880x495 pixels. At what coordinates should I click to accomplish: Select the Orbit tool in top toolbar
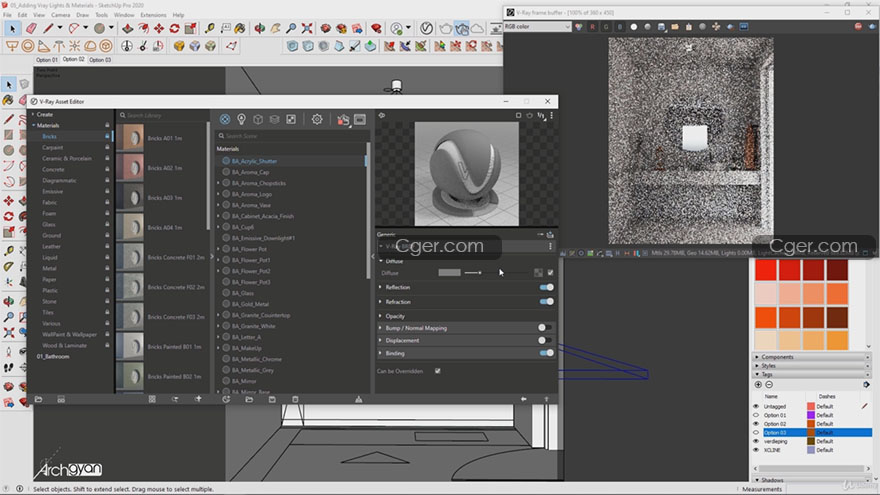pos(260,28)
